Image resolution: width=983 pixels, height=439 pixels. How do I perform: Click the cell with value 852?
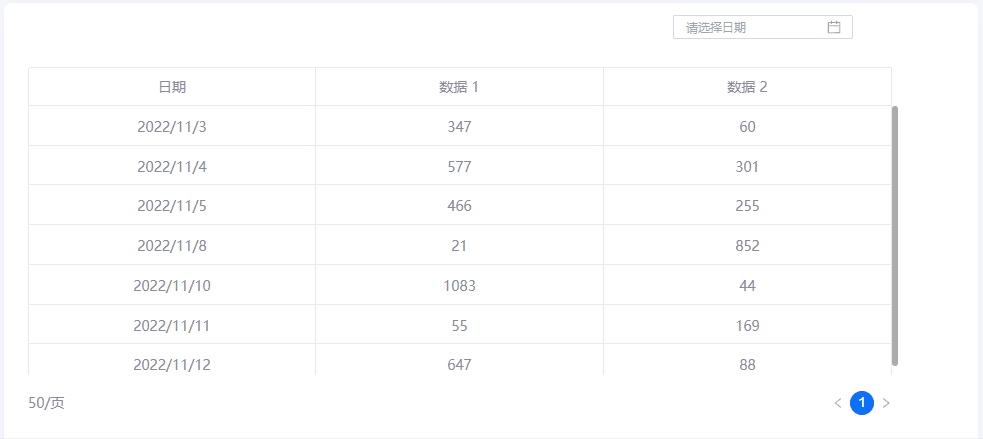(x=747, y=246)
